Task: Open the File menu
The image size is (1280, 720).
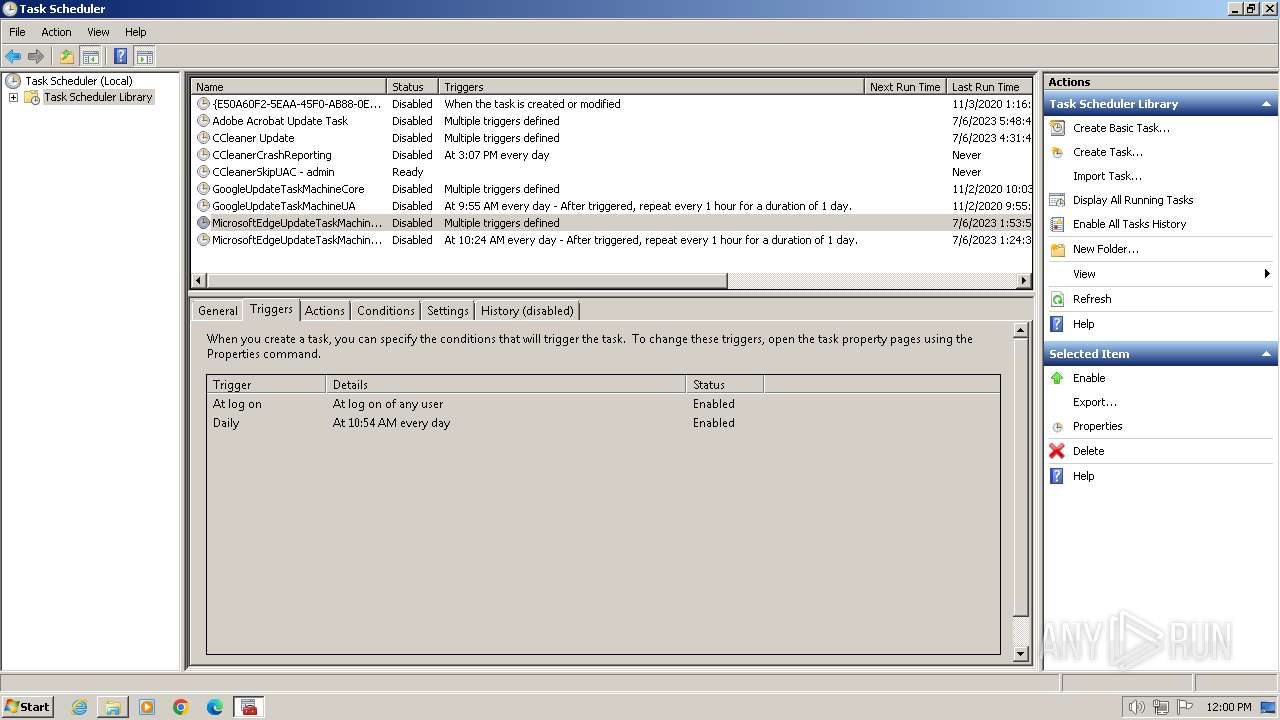Action: (17, 32)
